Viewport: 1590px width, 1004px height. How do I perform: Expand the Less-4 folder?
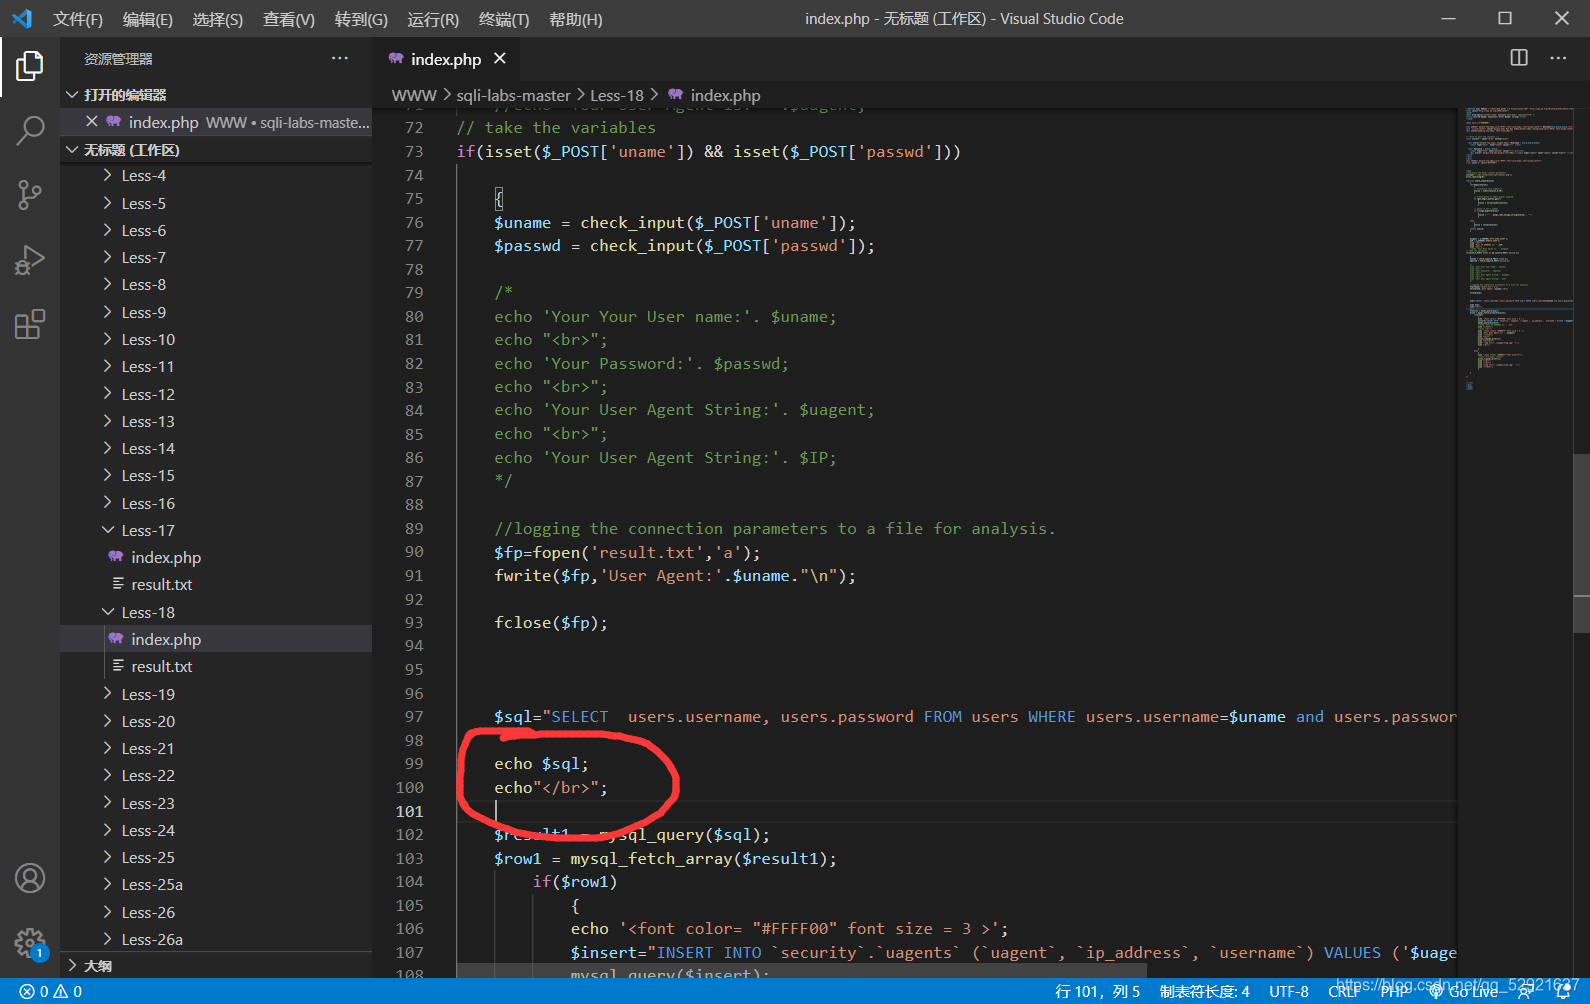tap(216, 176)
